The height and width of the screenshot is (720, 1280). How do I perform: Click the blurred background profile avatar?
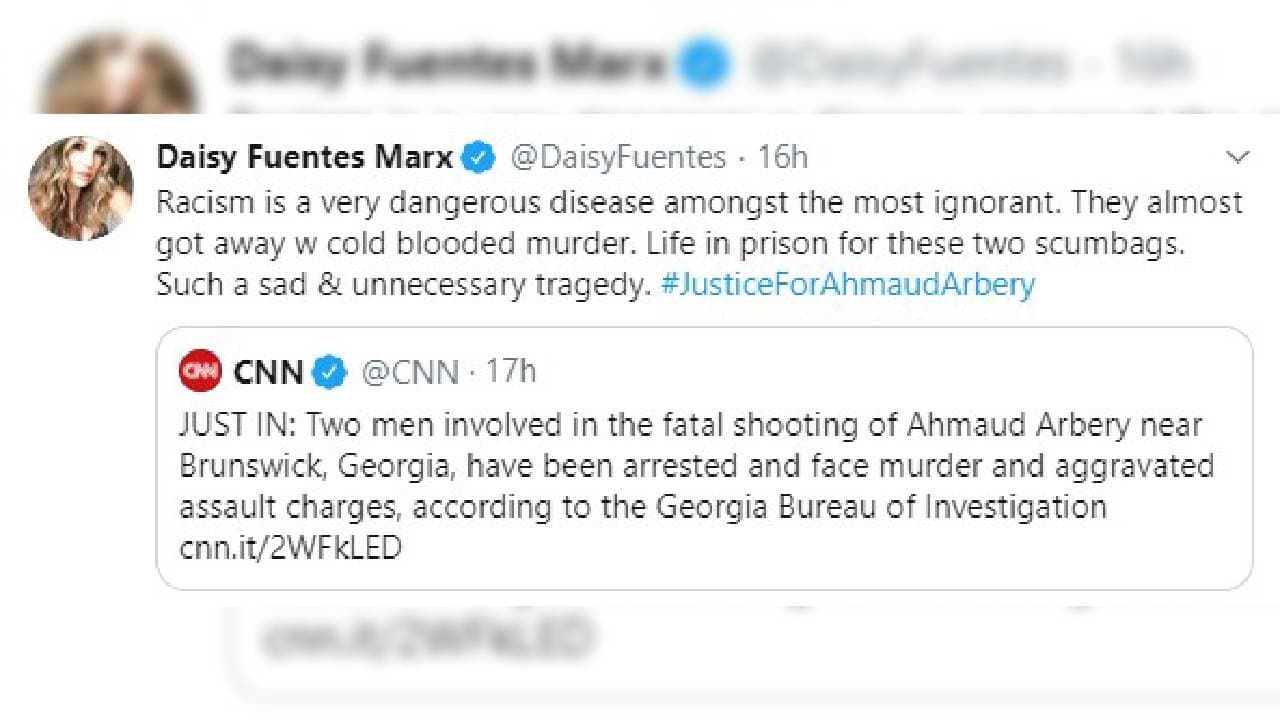tap(118, 80)
